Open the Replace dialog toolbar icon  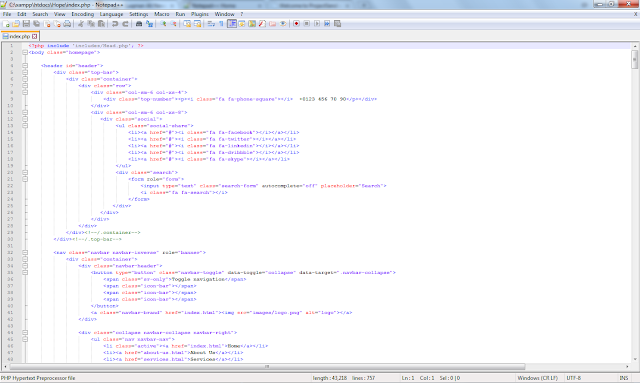click(150, 24)
